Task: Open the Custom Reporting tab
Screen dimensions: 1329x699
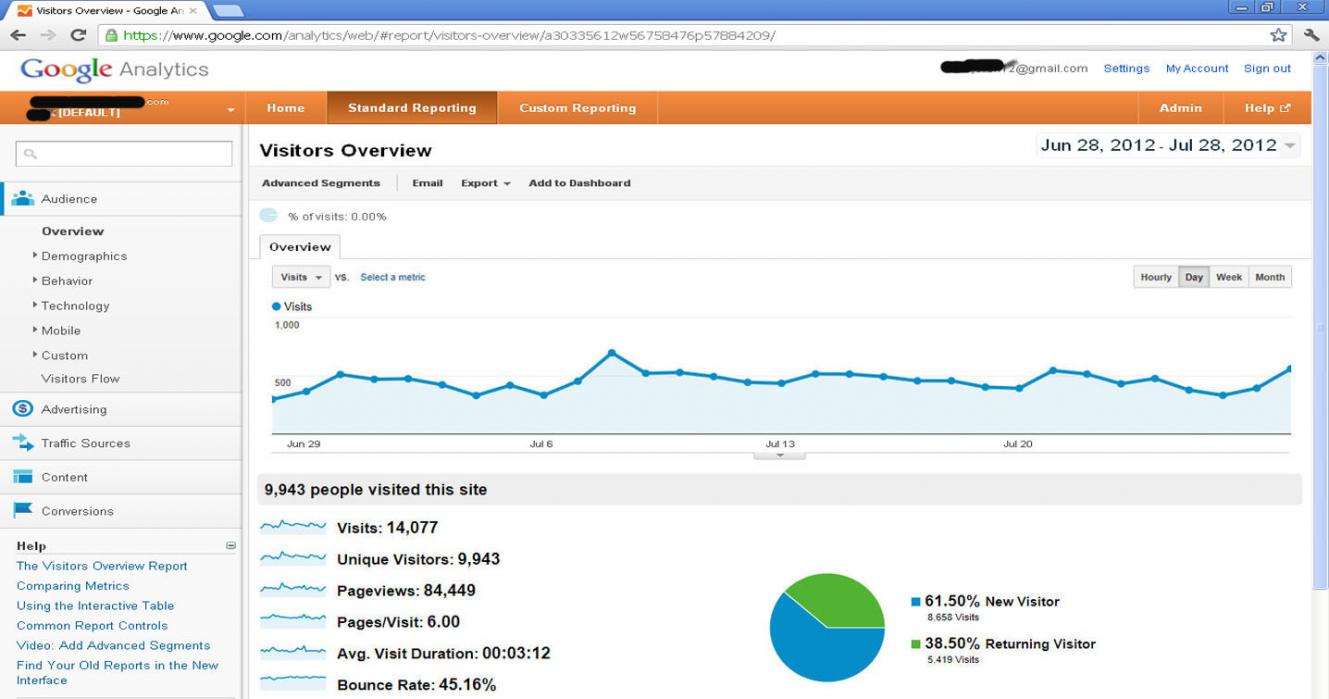Action: click(578, 108)
